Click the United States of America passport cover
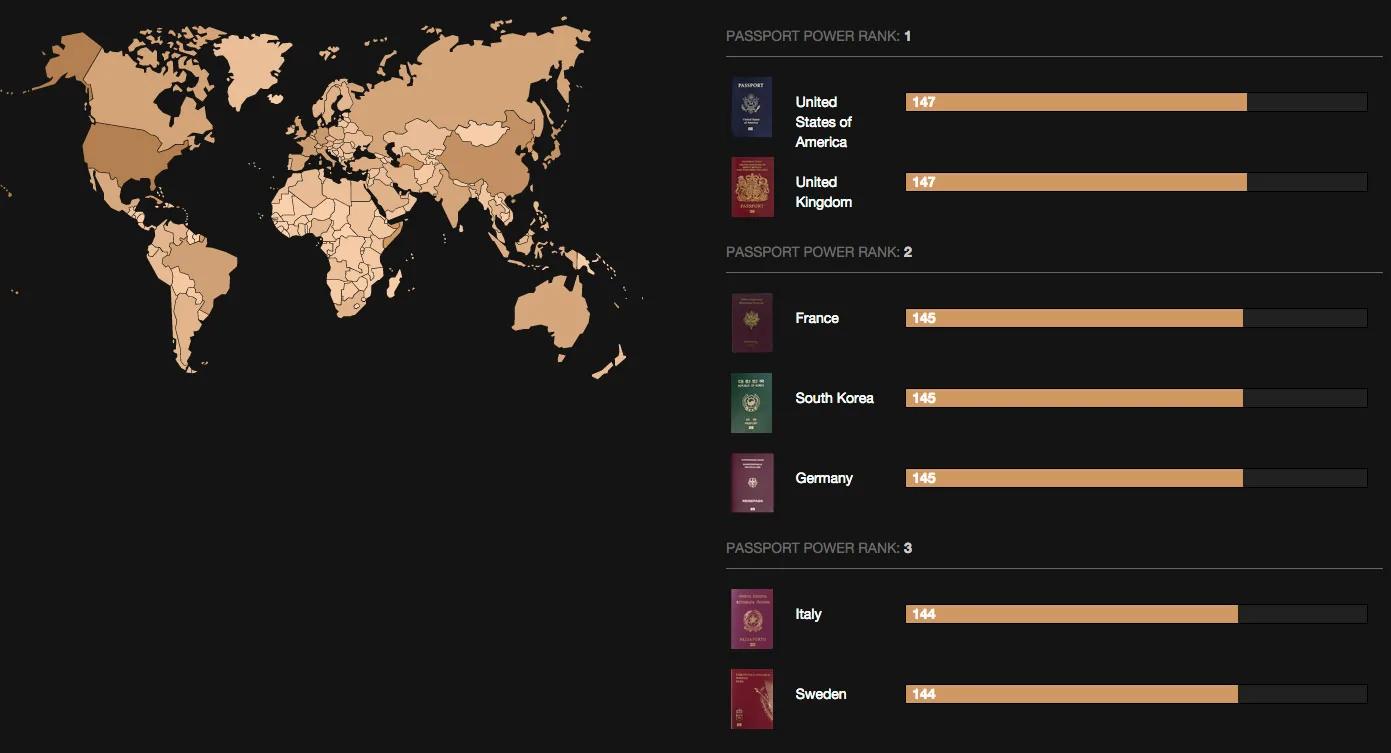Image resolution: width=1391 pixels, height=753 pixels. [x=751, y=107]
